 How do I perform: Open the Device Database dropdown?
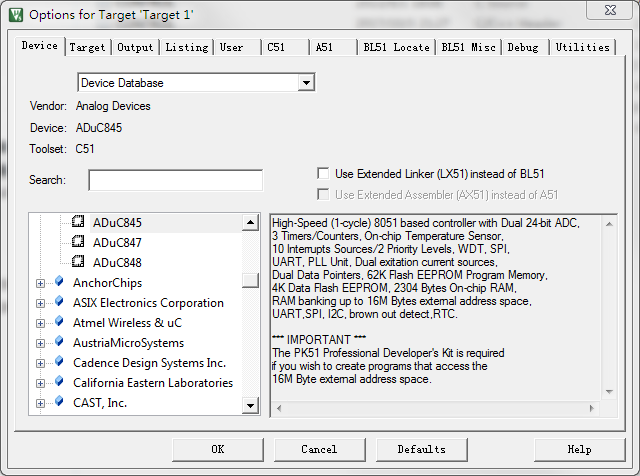306,83
